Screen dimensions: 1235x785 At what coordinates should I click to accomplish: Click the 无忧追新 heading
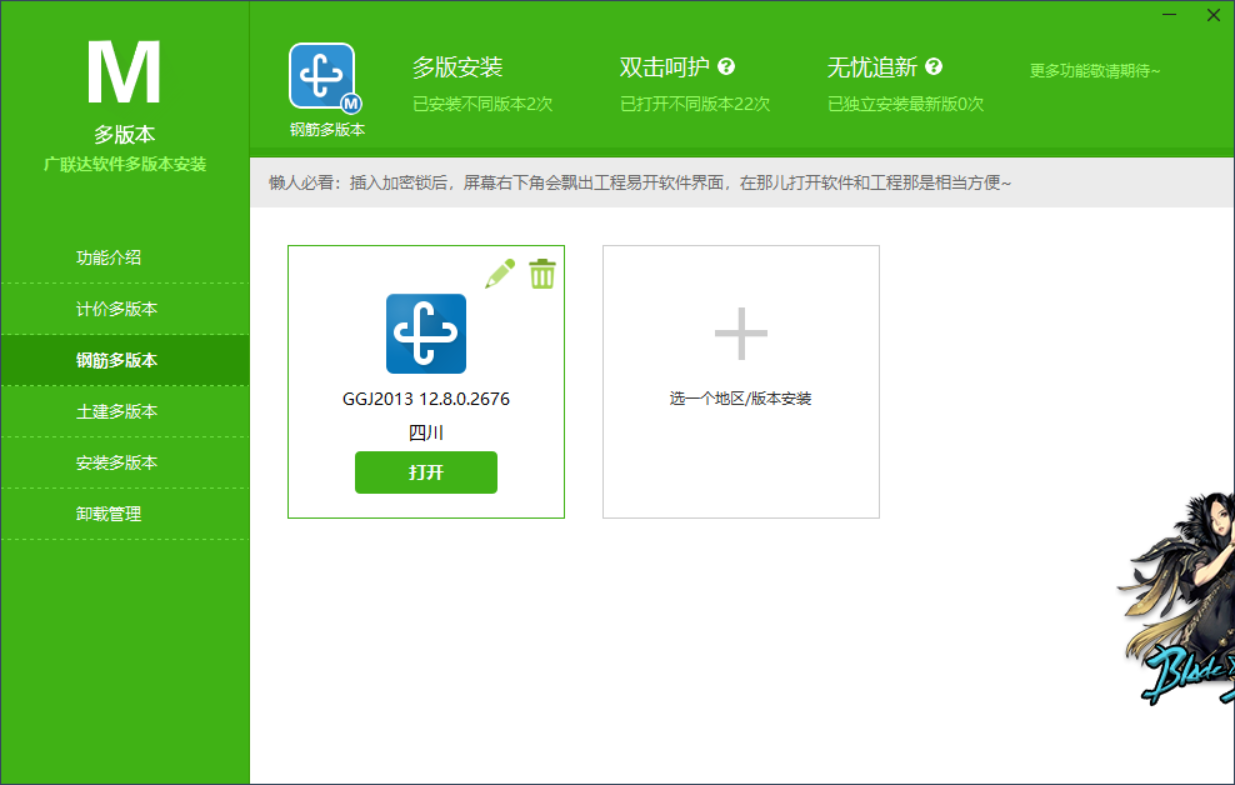point(872,67)
